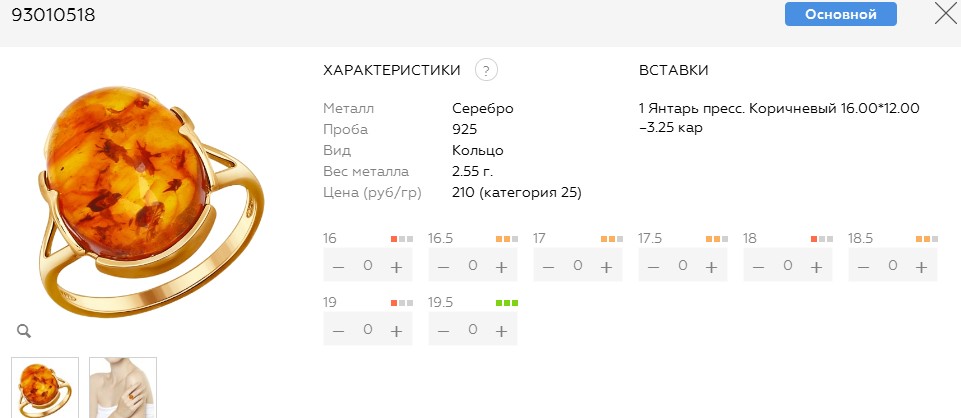Reduce quantity for size 18.5

click(864, 267)
